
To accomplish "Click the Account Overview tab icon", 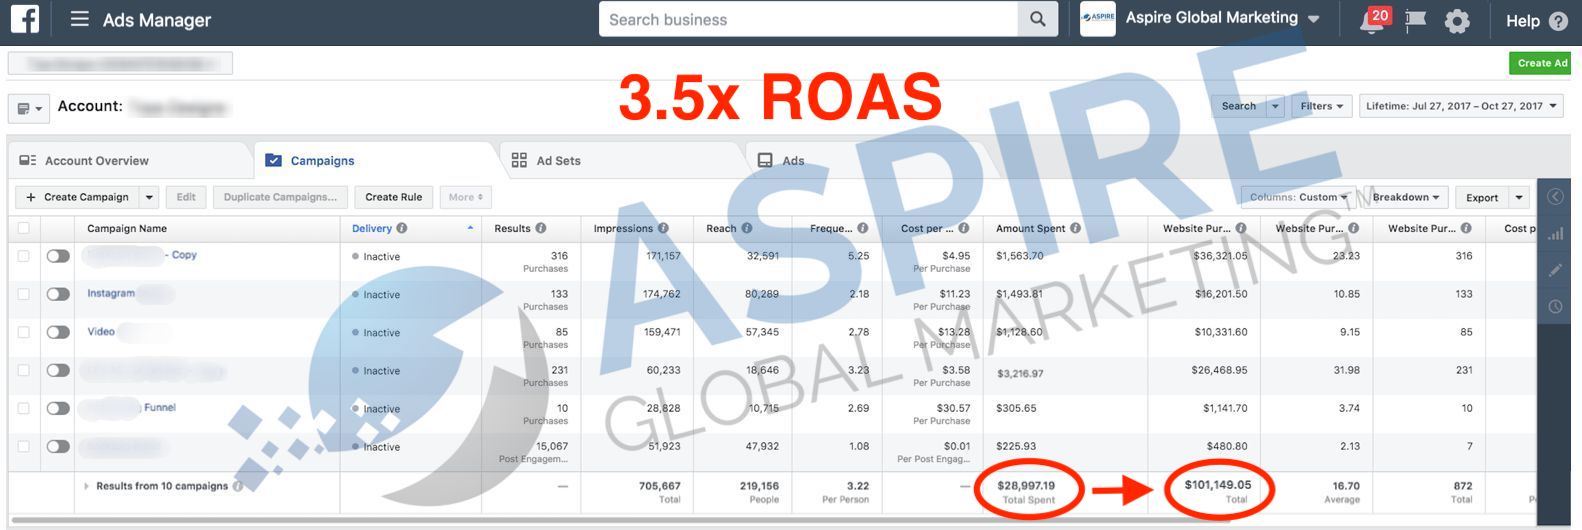I will [x=28, y=160].
